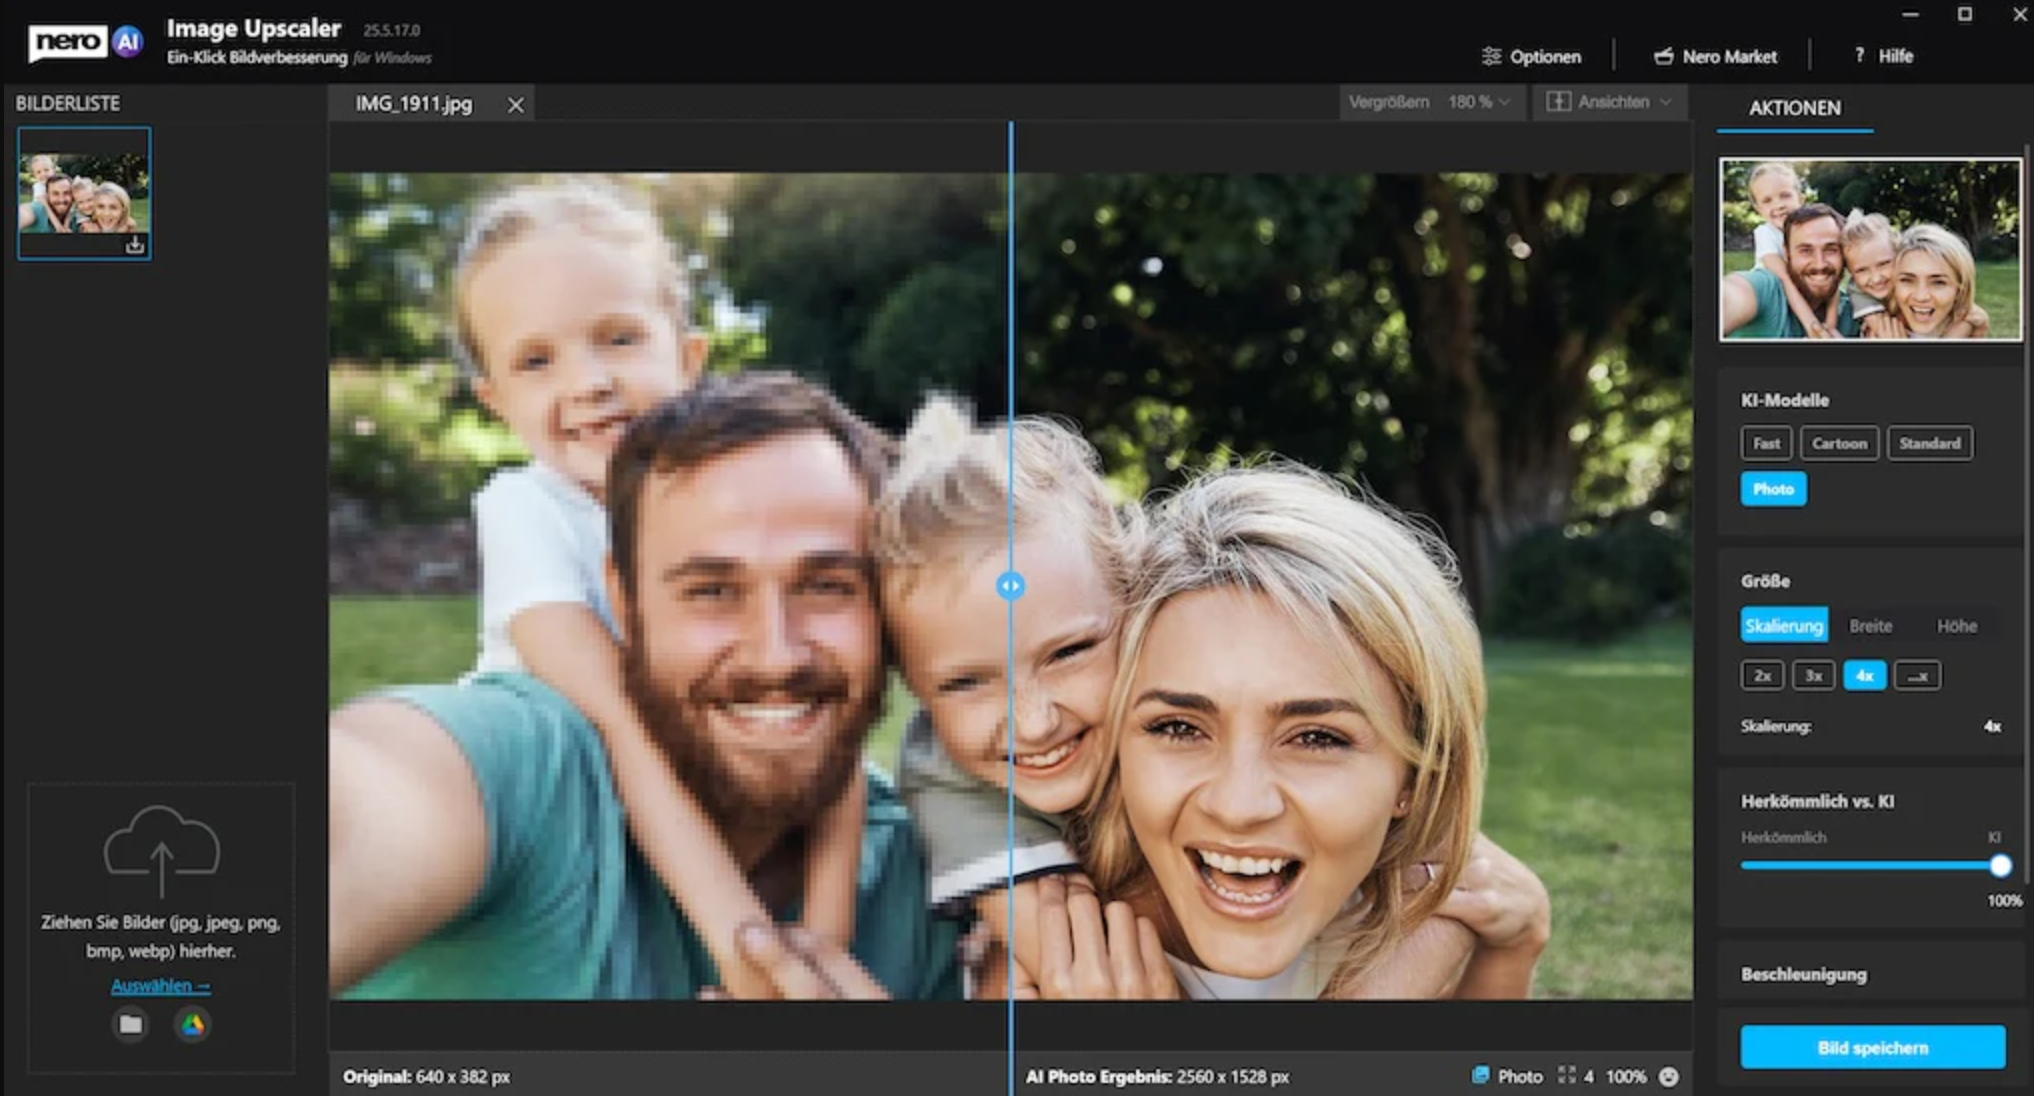Screen dimensions: 2034x1096
Task: Choose the custom scaling factor option
Action: (x=1917, y=676)
